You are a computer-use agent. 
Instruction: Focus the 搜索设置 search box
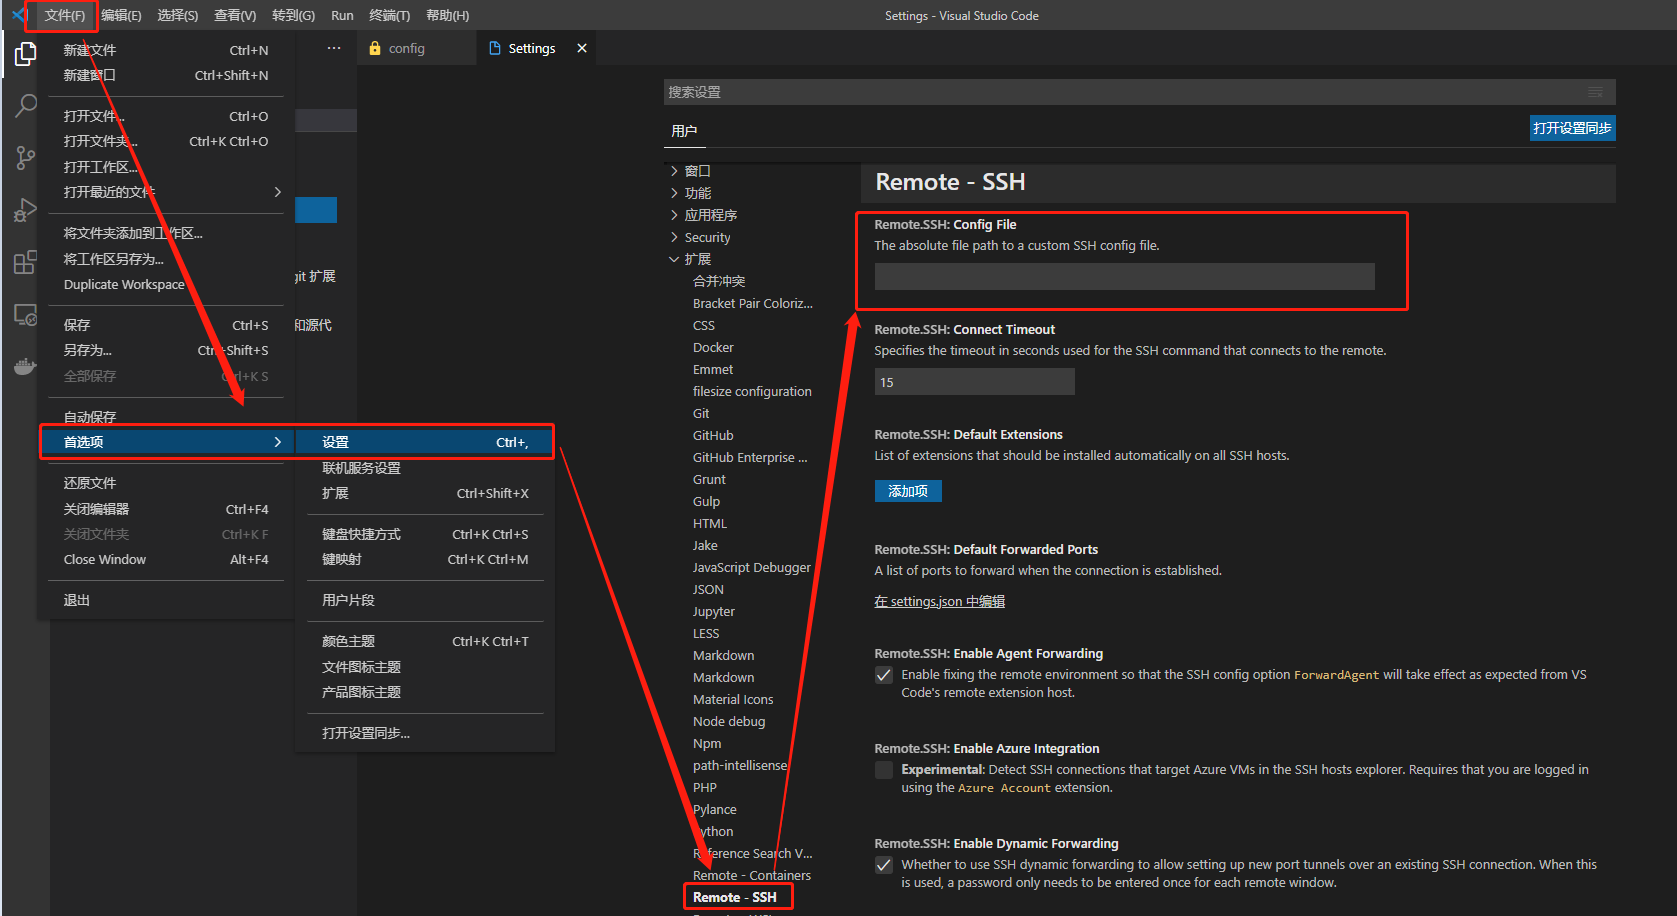(1139, 92)
